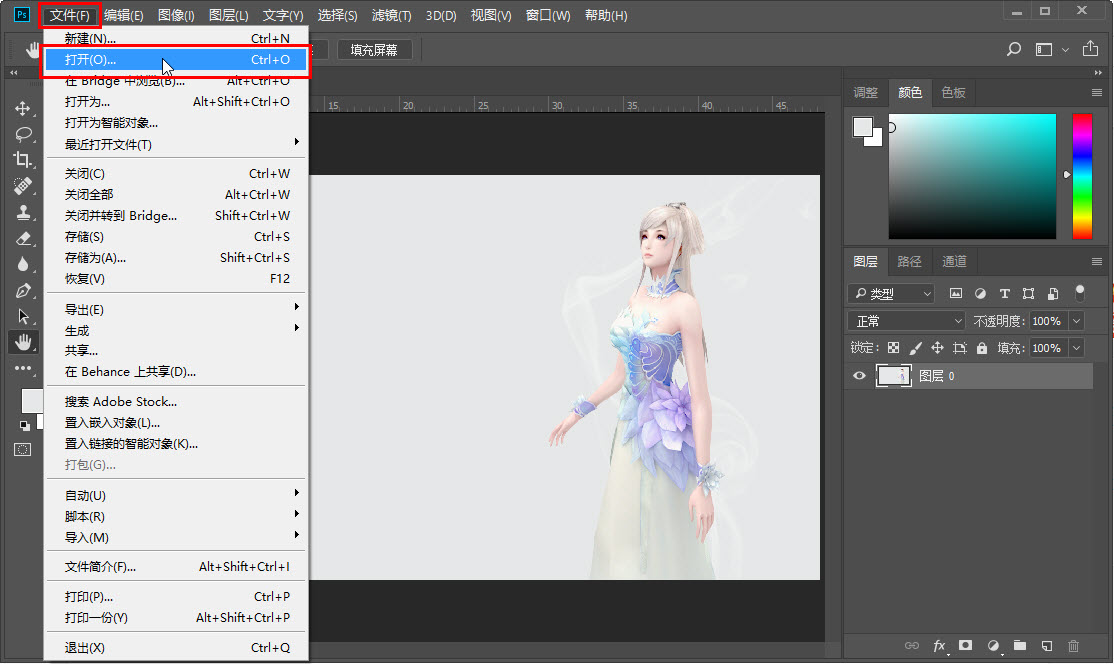Open the search magnifier in options bar
The height and width of the screenshot is (664, 1114).
tap(1014, 49)
